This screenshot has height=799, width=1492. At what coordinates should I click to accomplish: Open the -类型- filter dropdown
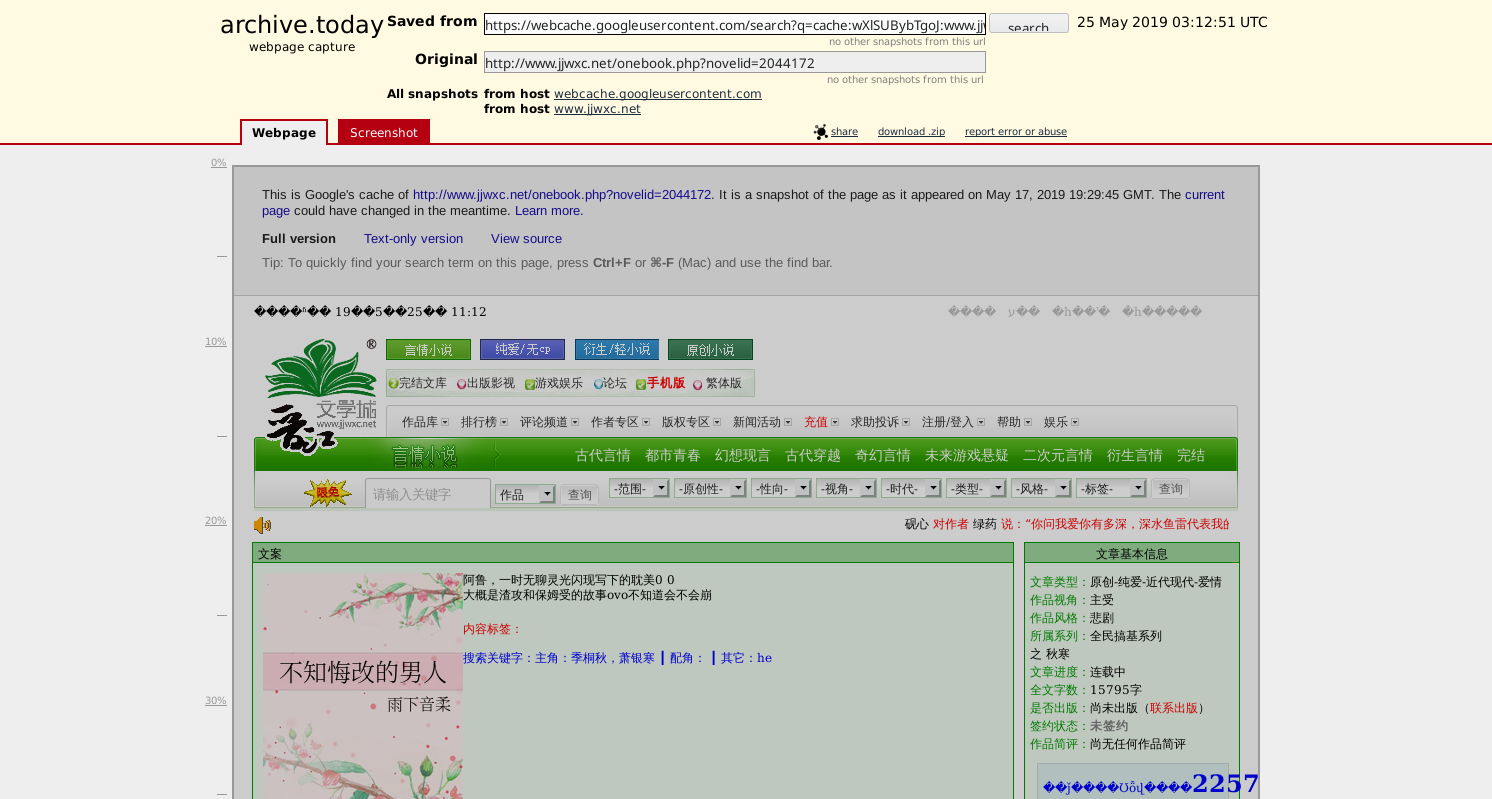(x=975, y=489)
